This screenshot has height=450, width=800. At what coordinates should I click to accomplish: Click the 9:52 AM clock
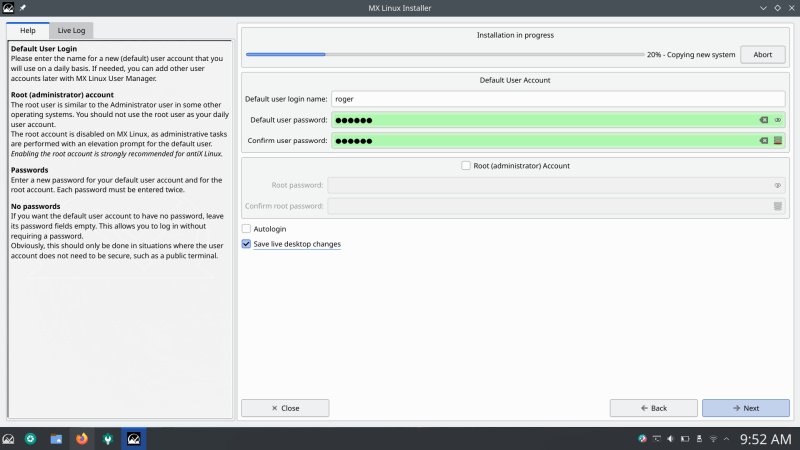tap(765, 439)
